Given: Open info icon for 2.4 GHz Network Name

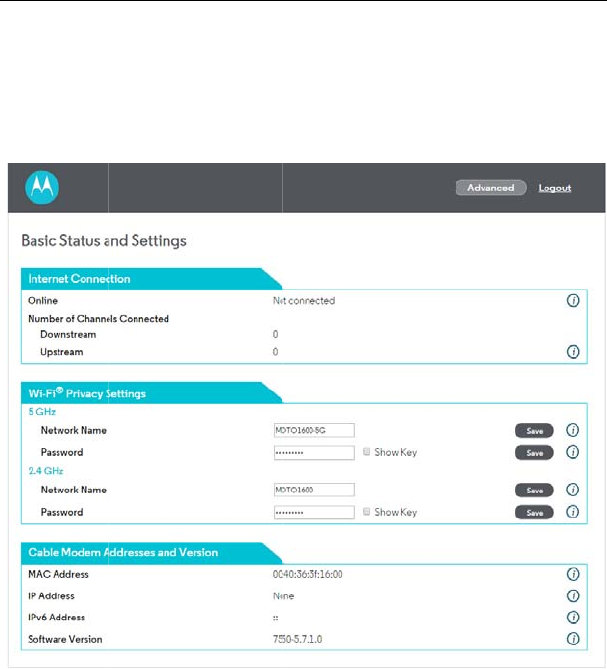Looking at the screenshot, I should (572, 489).
